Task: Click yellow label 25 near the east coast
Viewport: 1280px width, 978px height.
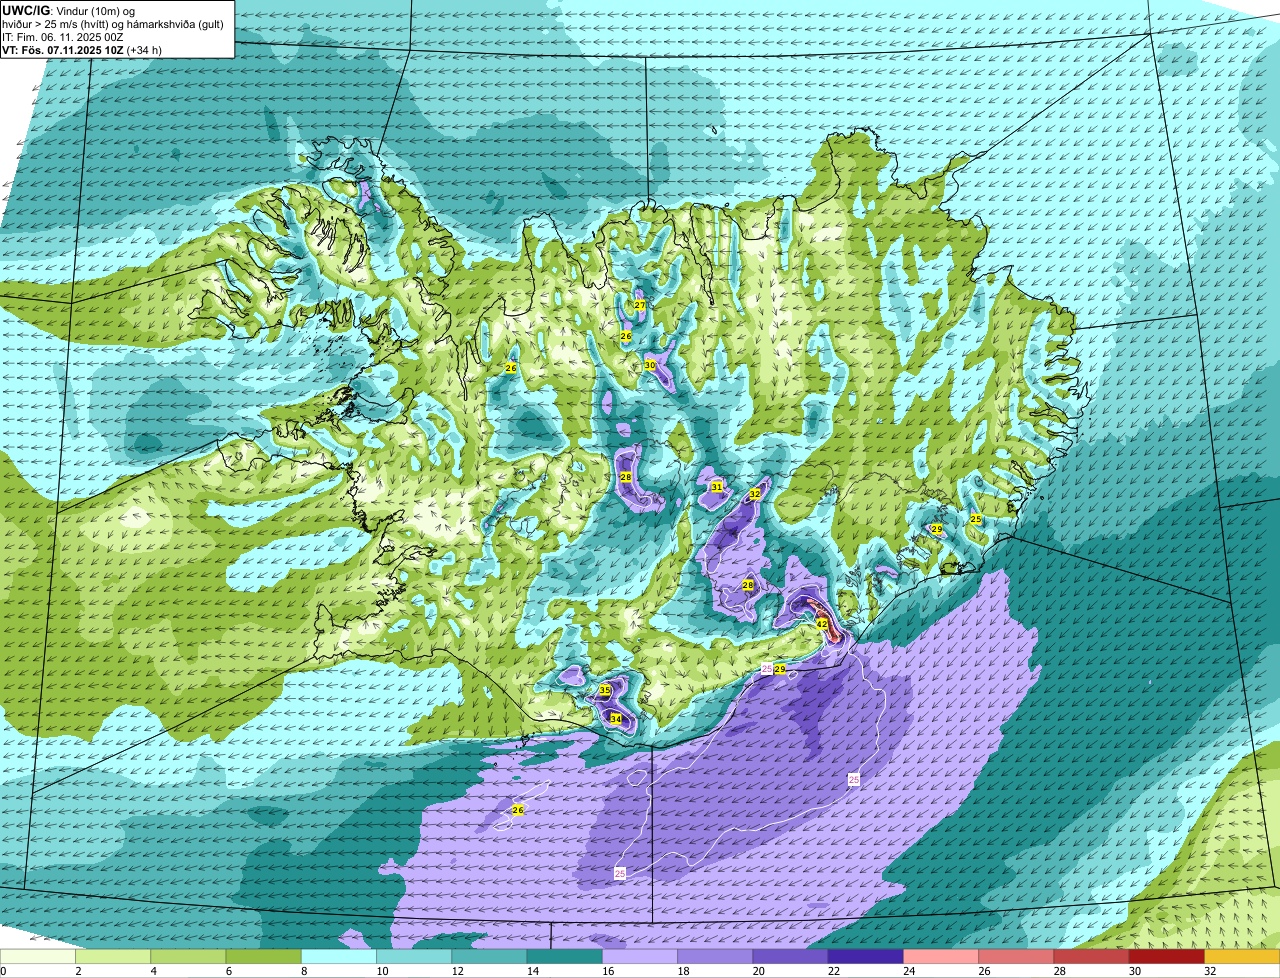Action: click(x=976, y=519)
